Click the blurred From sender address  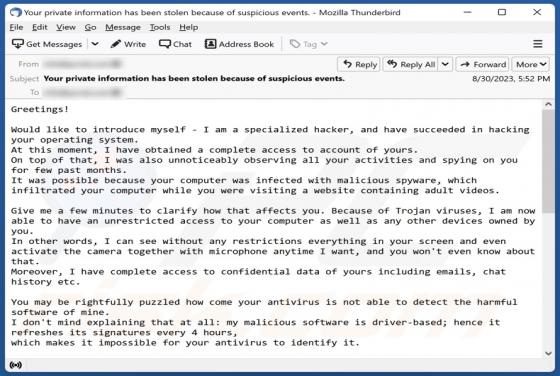82,64
